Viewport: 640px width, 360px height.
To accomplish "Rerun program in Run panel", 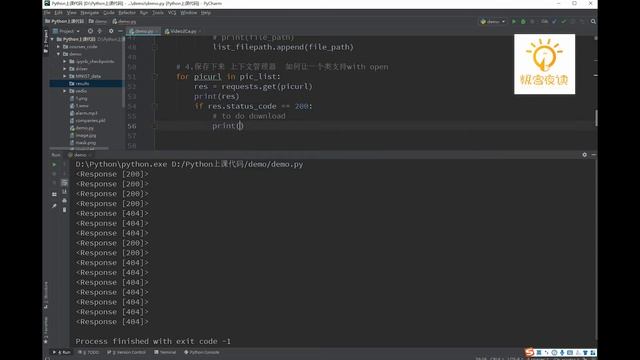I will pyautogui.click(x=54, y=164).
